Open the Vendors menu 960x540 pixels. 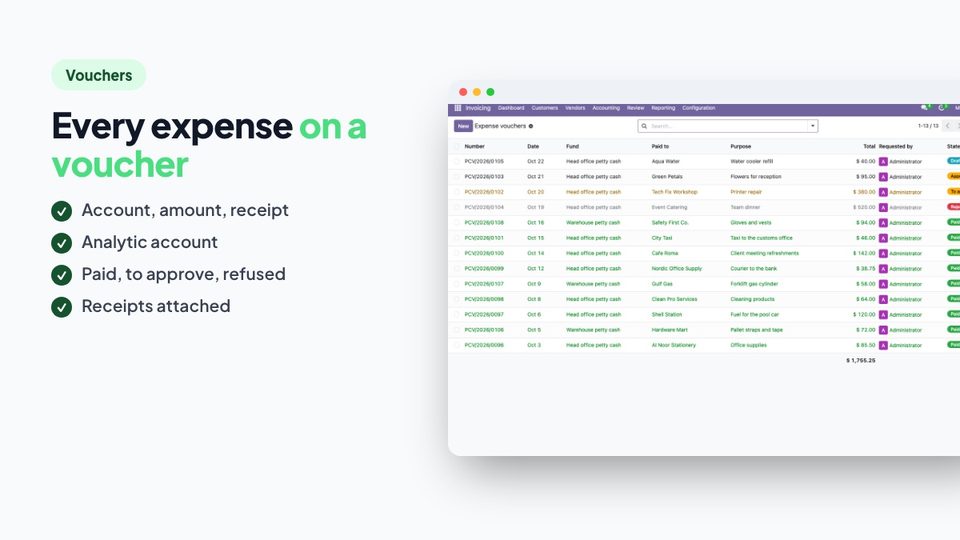coord(575,108)
